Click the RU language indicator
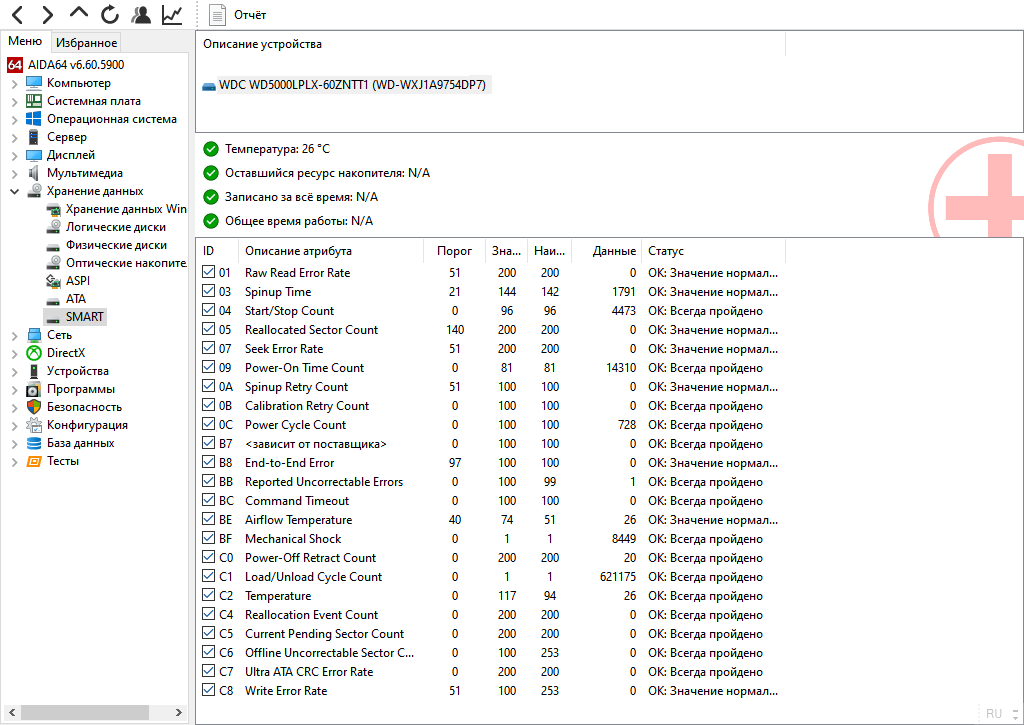 coord(993,714)
